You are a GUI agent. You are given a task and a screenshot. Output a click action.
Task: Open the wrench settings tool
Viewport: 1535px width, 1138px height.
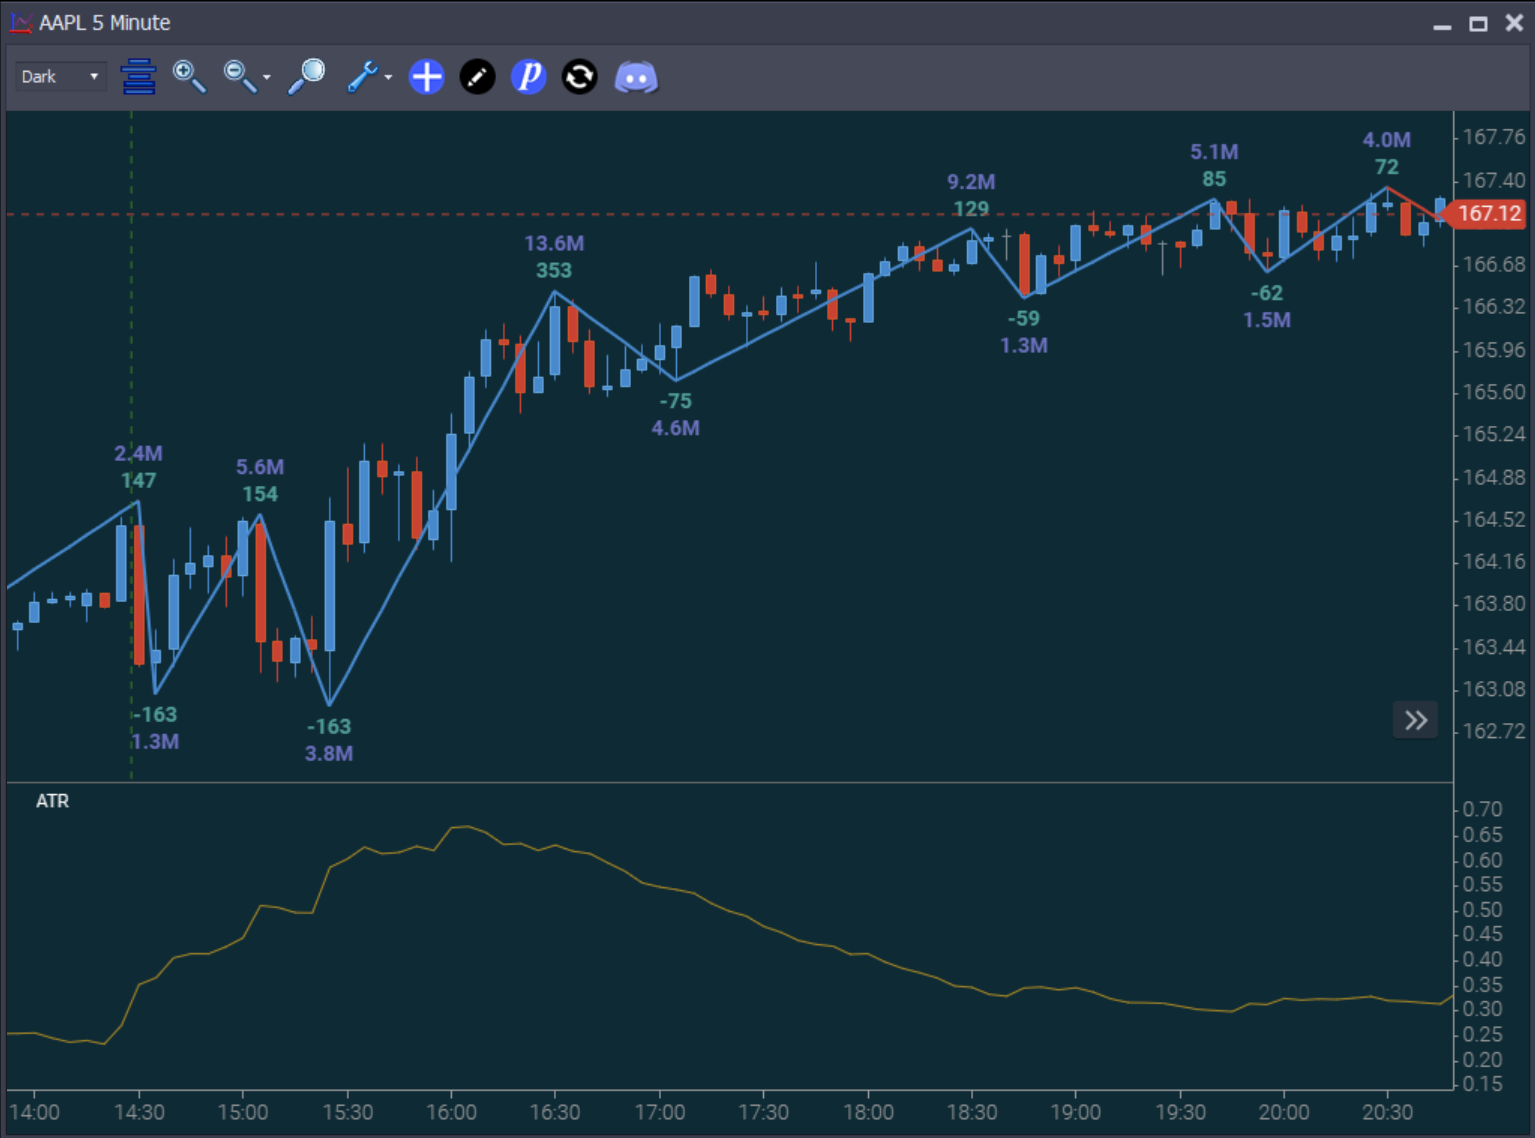362,77
